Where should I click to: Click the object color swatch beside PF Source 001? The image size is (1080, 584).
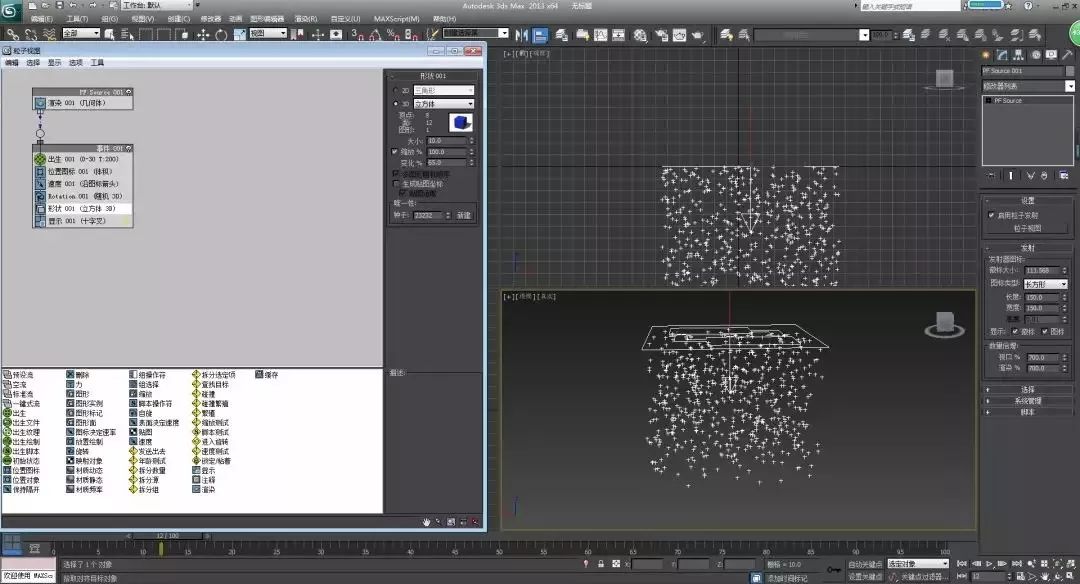point(1070,71)
